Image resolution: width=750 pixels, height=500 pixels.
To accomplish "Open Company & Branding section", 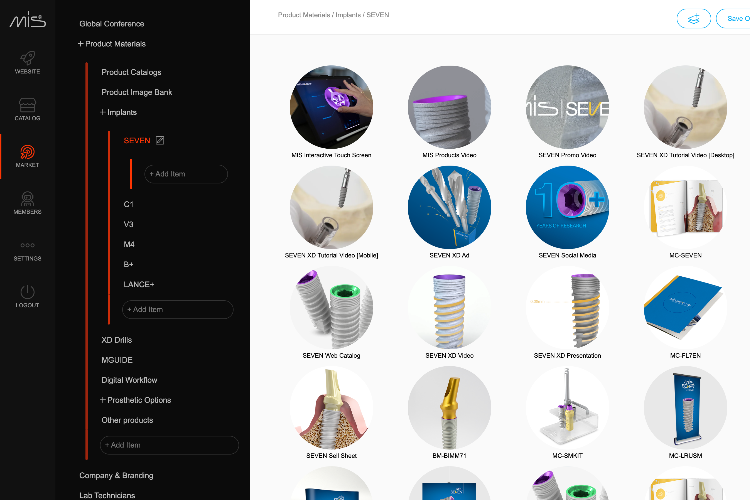I will tap(116, 476).
